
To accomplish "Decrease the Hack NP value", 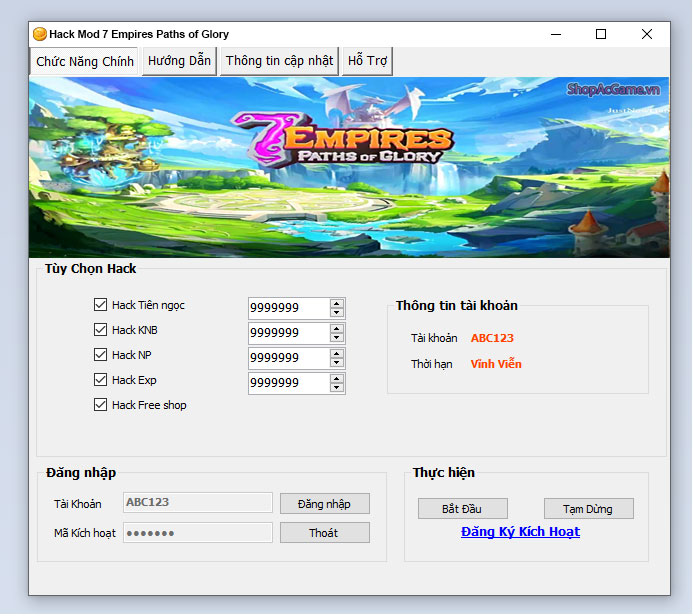I will pyautogui.click(x=337, y=362).
